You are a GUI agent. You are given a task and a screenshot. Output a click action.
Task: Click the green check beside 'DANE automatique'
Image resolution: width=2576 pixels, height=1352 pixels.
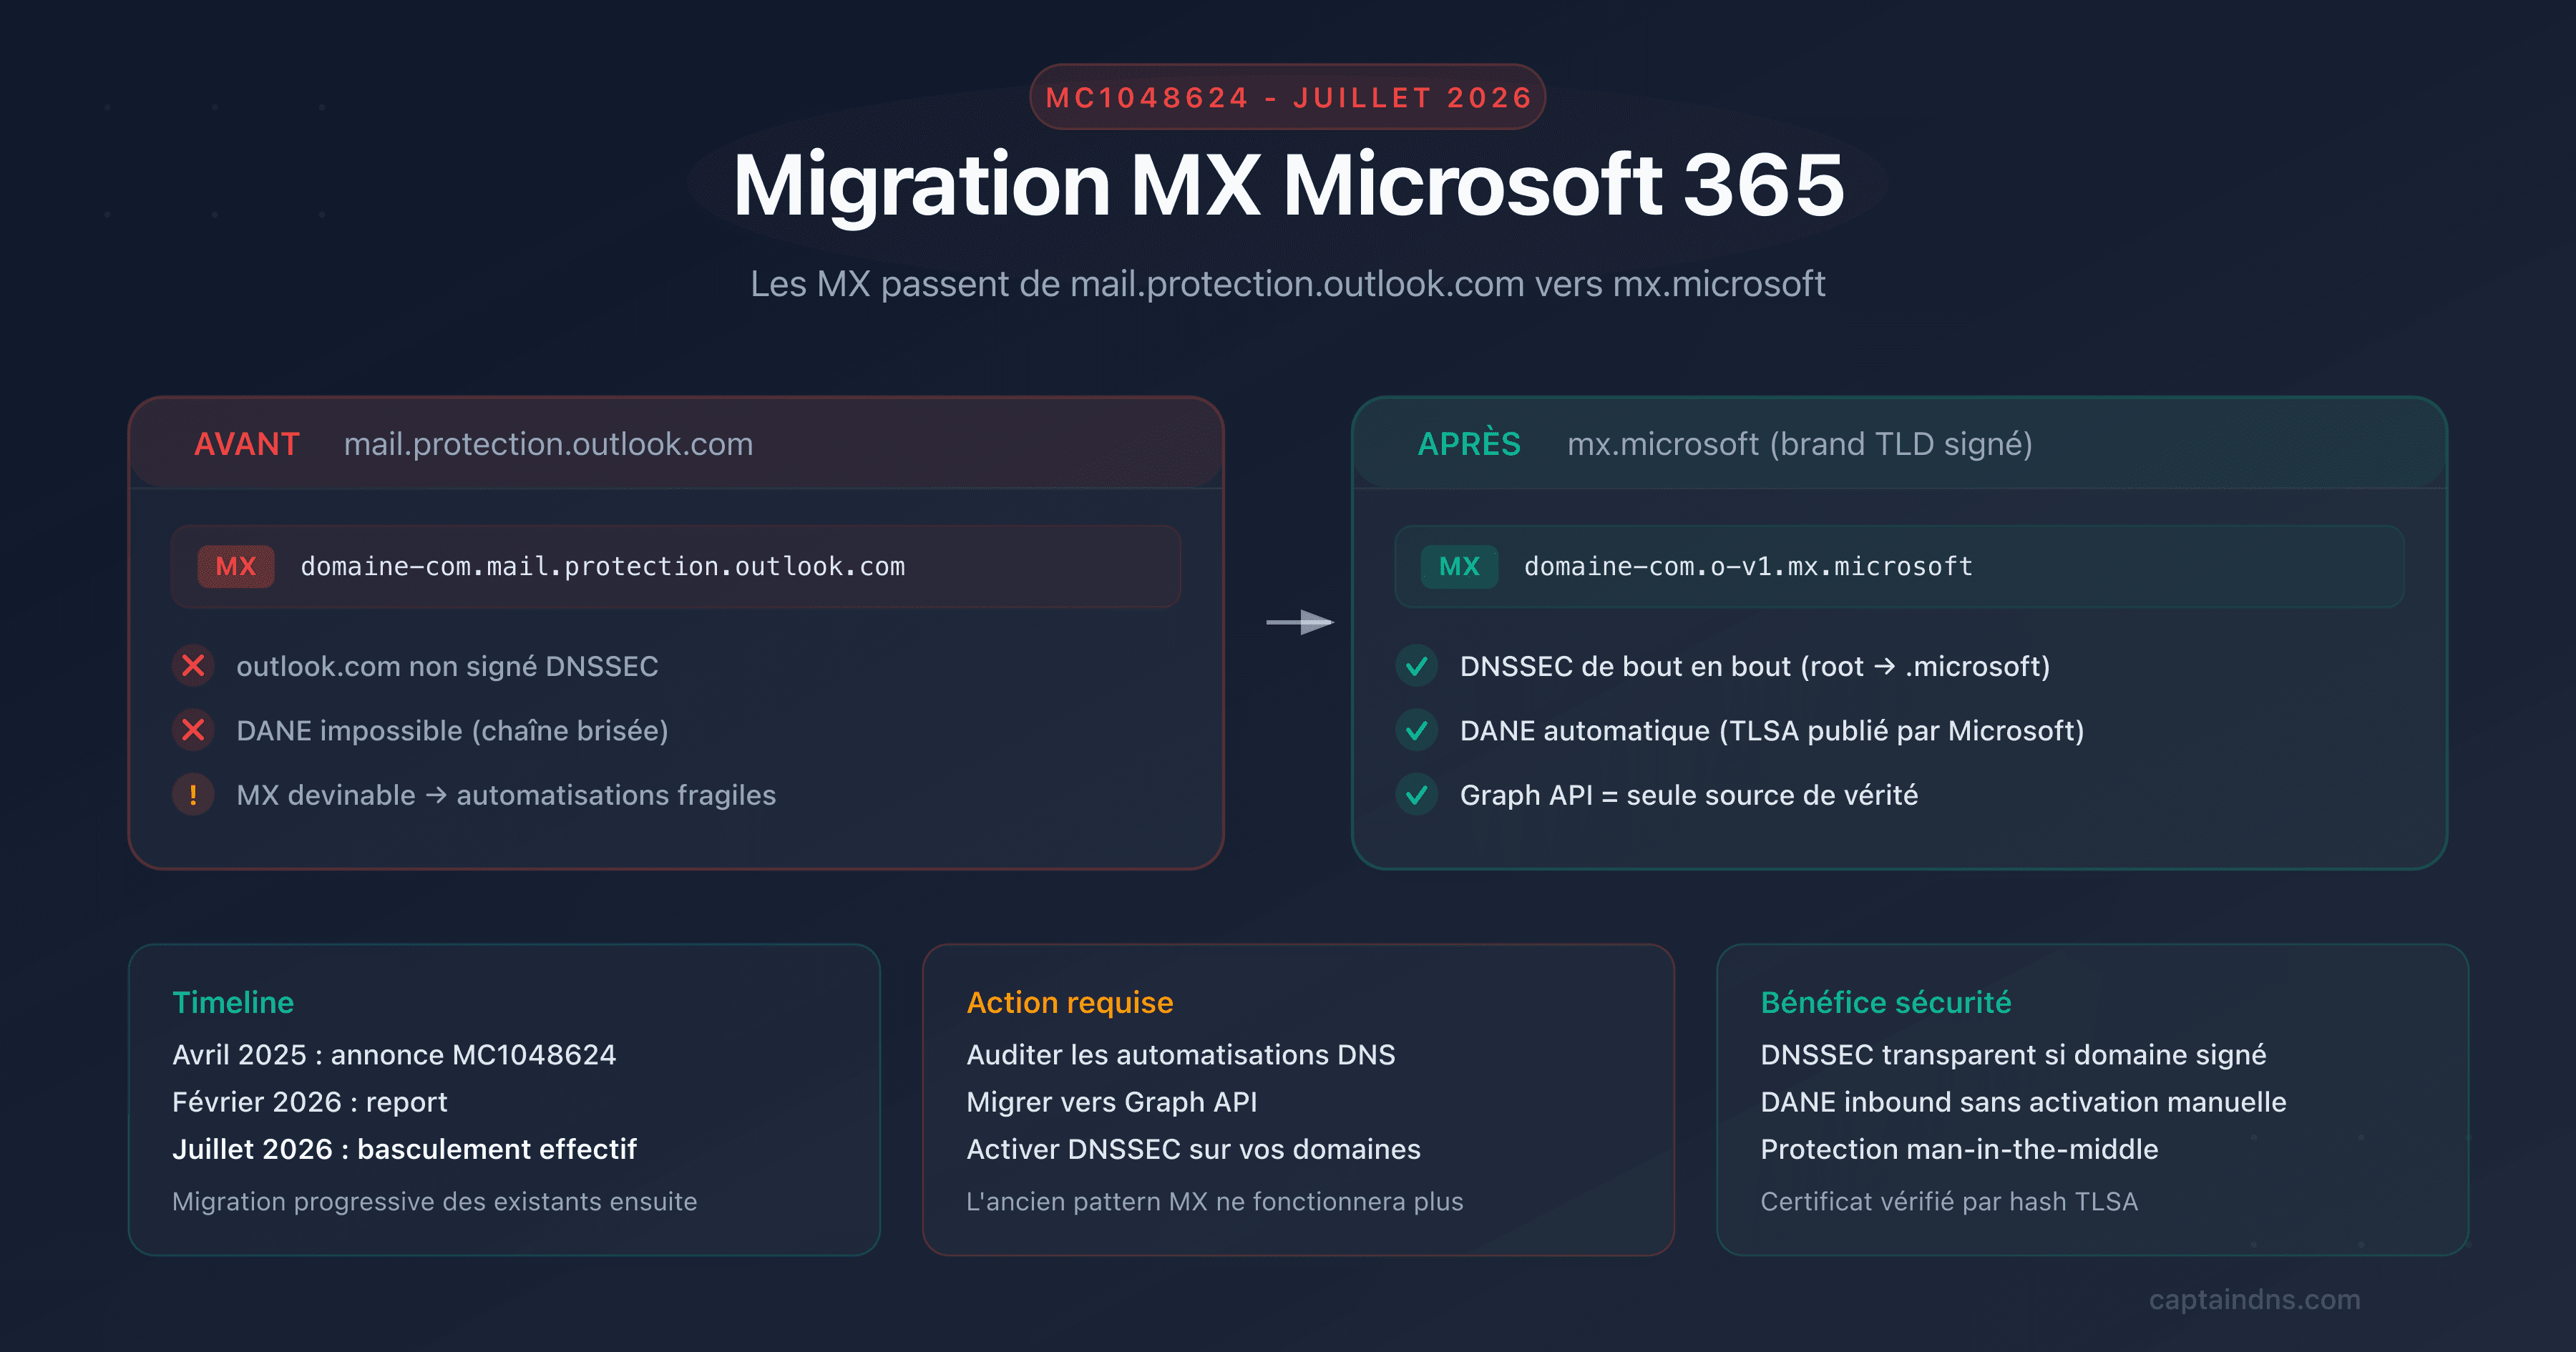point(1416,731)
